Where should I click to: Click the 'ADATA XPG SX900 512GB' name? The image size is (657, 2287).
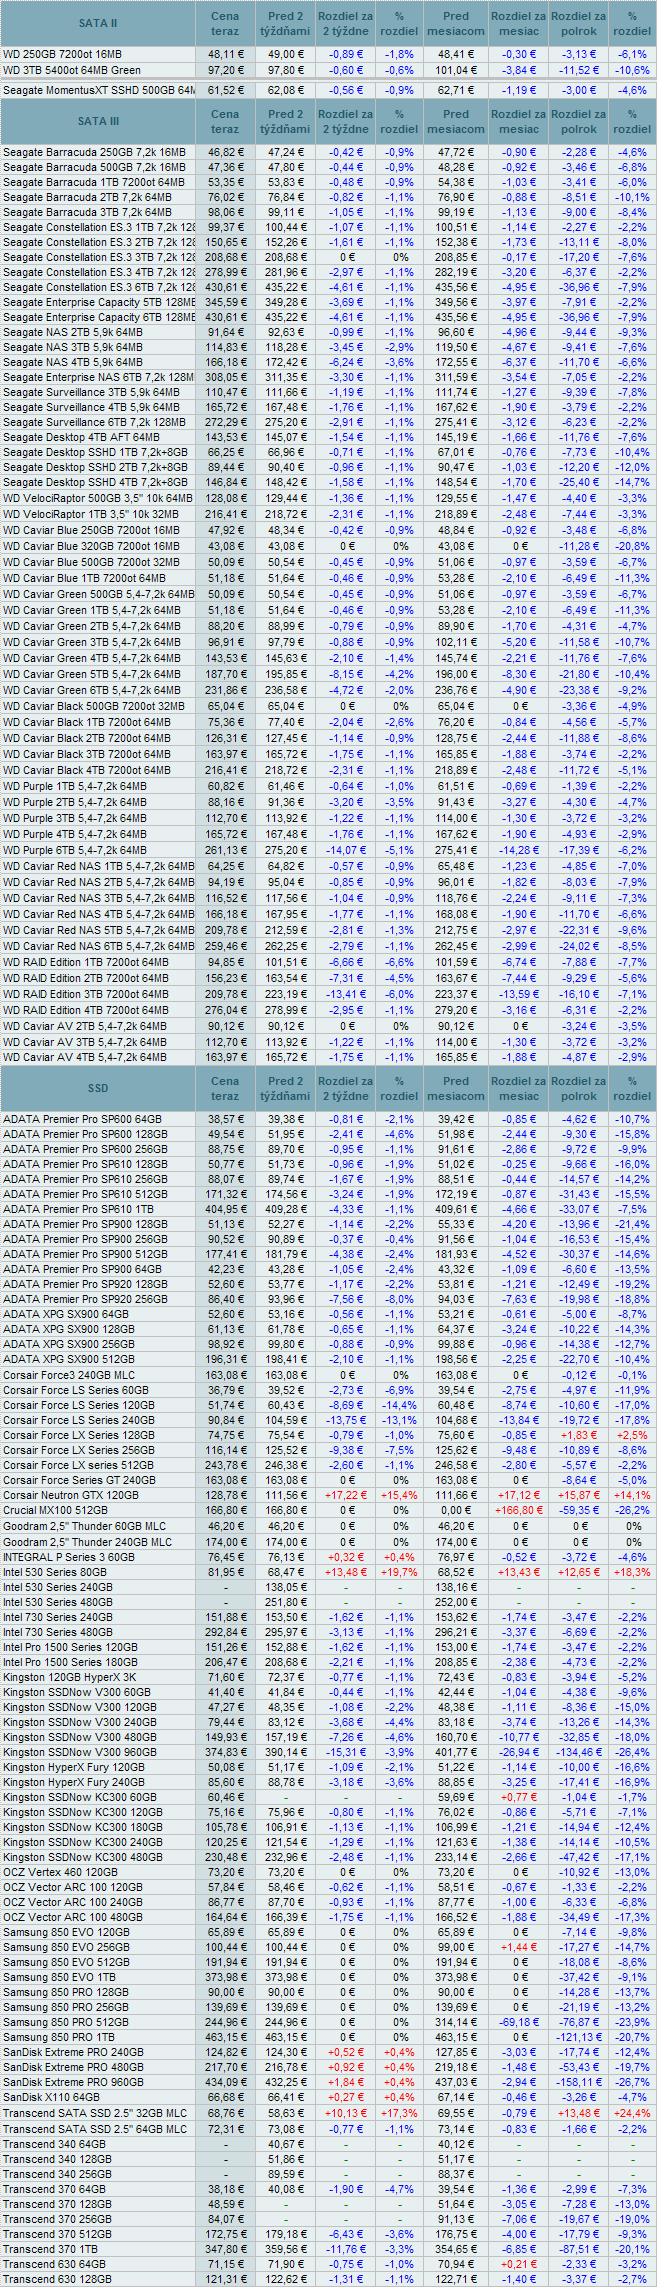tap(68, 1359)
